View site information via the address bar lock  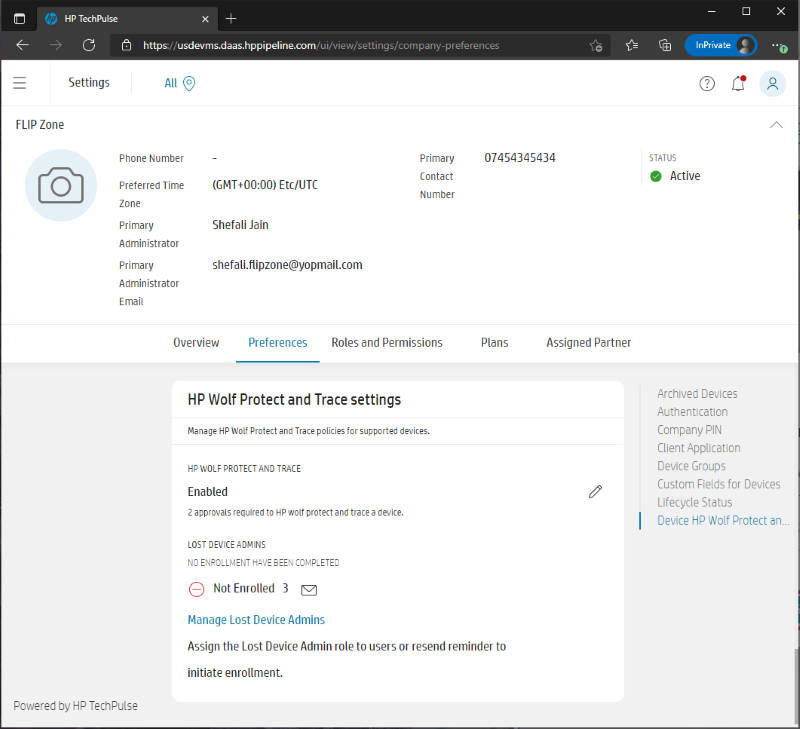click(126, 45)
